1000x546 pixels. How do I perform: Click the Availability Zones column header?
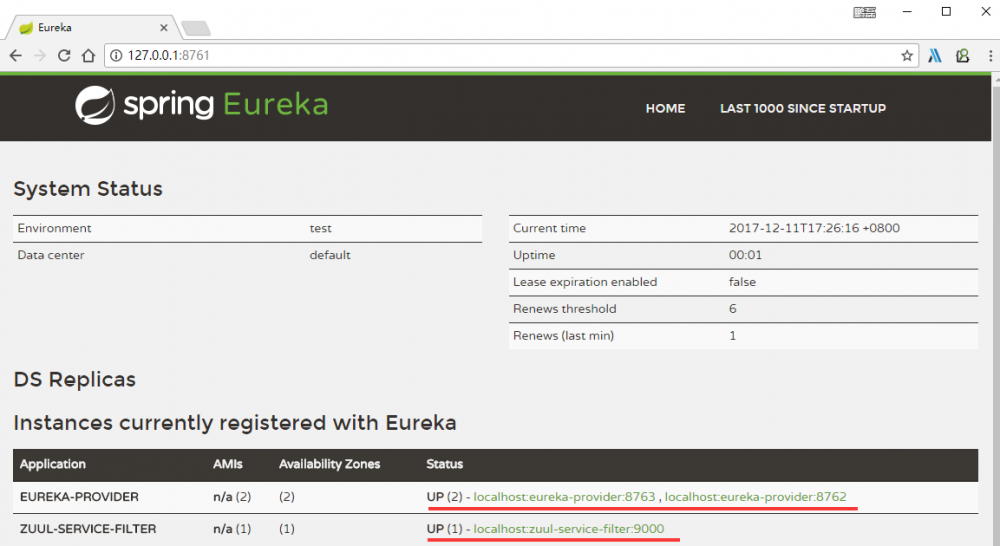point(329,464)
